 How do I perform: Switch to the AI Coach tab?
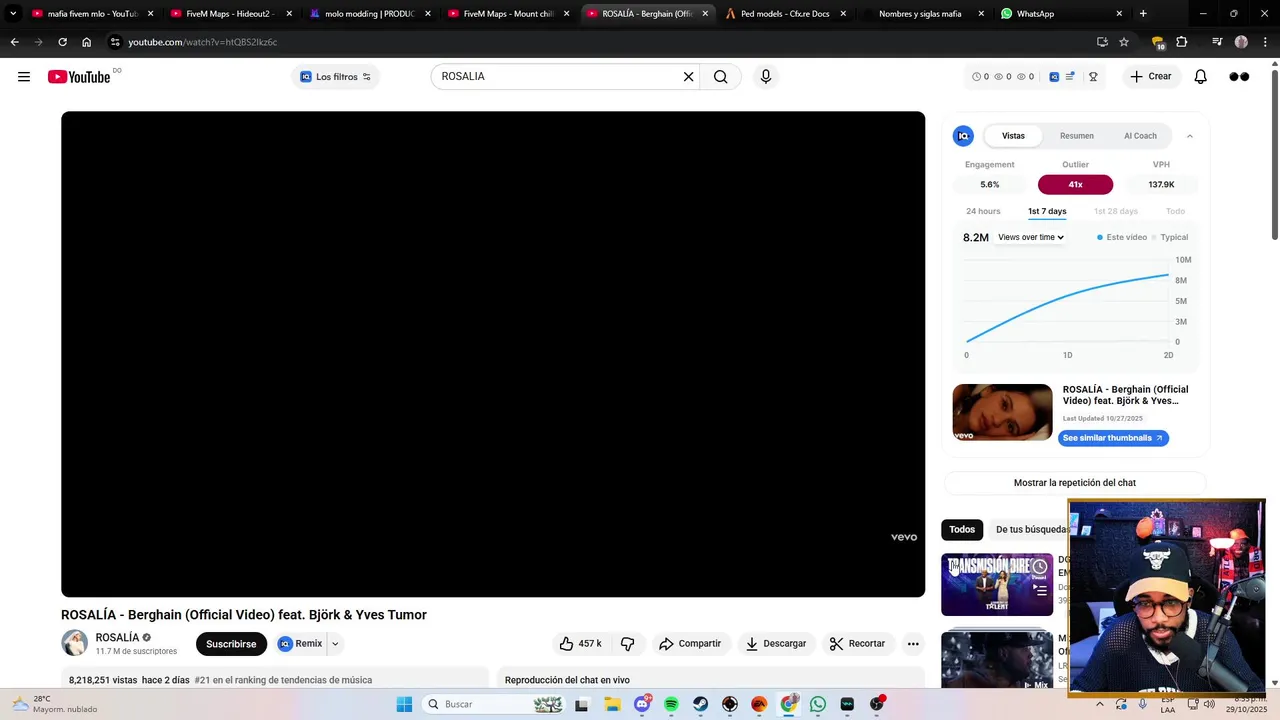coord(1140,136)
